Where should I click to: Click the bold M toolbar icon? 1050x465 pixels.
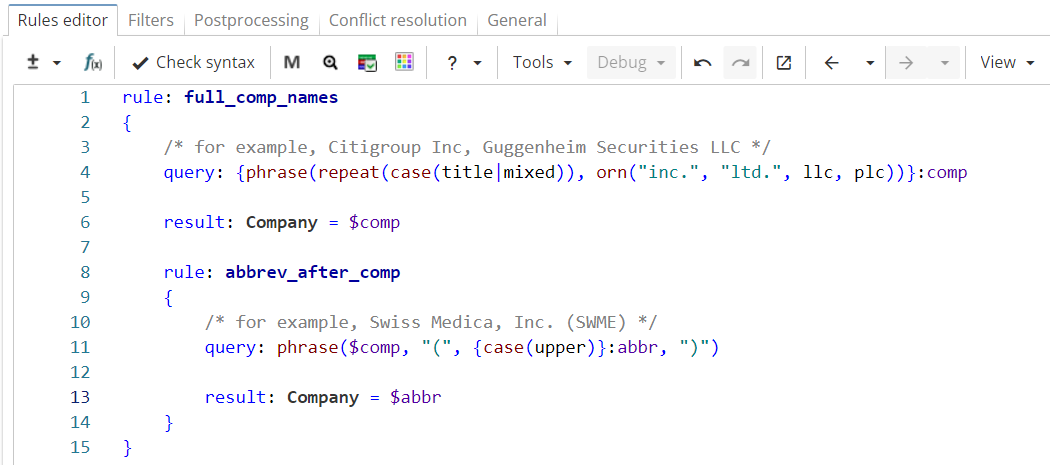[292, 62]
